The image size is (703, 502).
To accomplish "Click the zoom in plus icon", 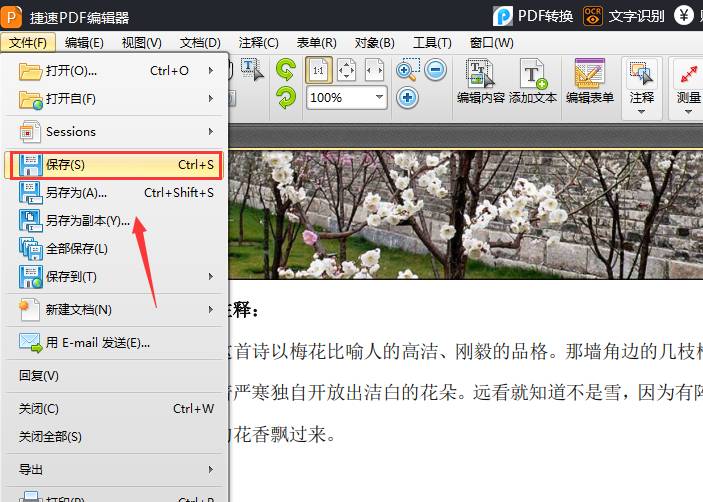I will (407, 97).
